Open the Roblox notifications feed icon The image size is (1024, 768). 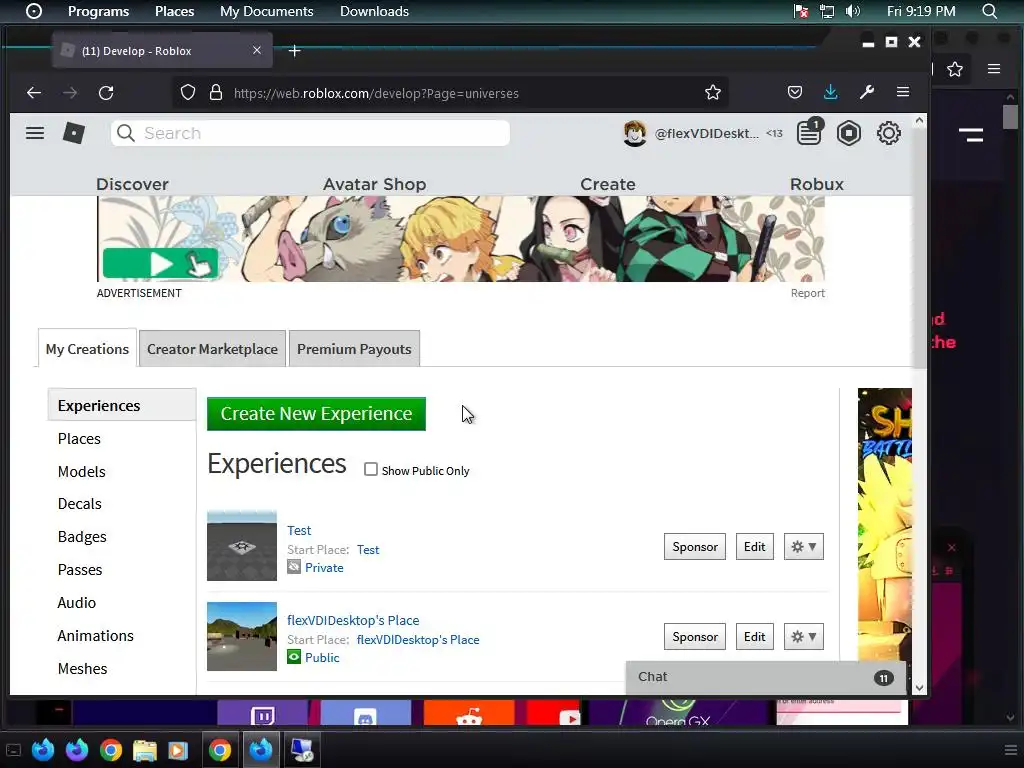pos(809,133)
